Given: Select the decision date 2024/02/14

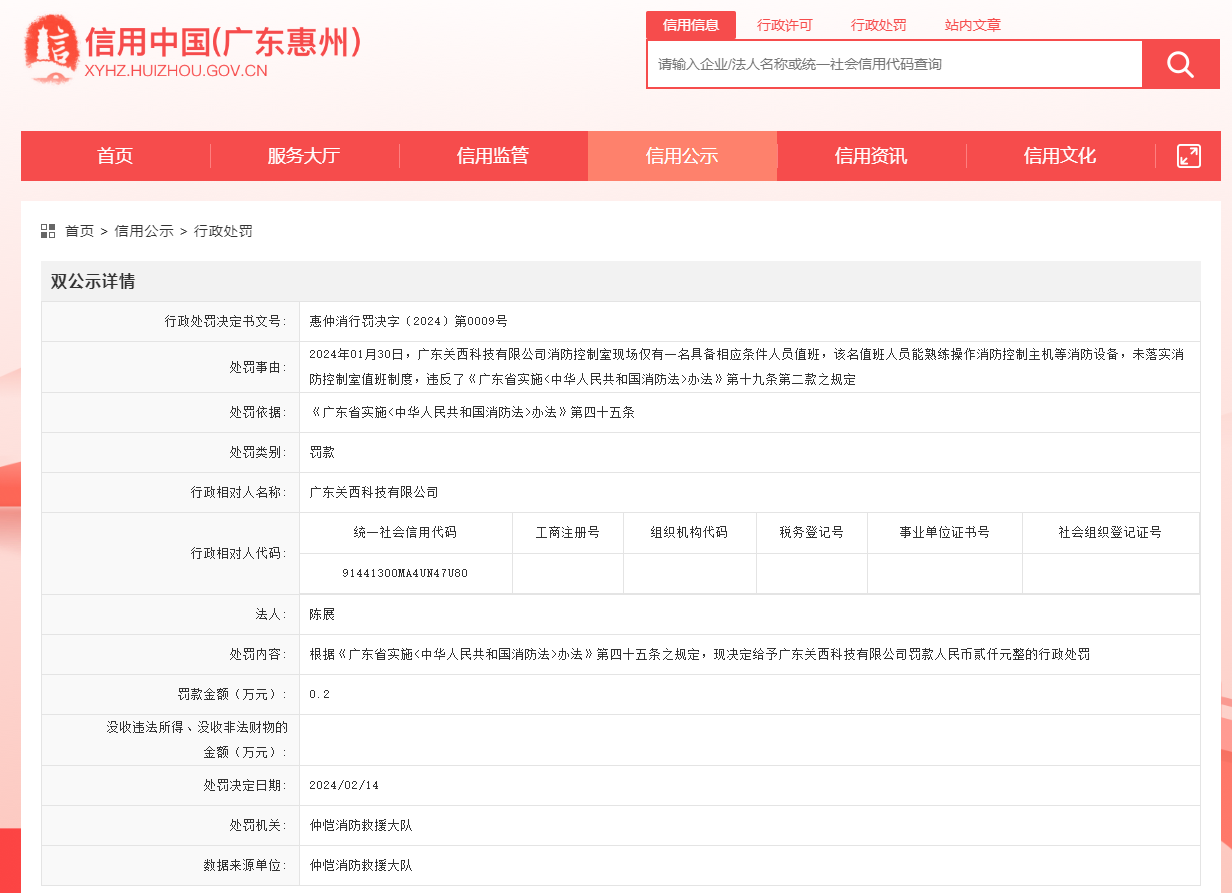Looking at the screenshot, I should (x=344, y=785).
